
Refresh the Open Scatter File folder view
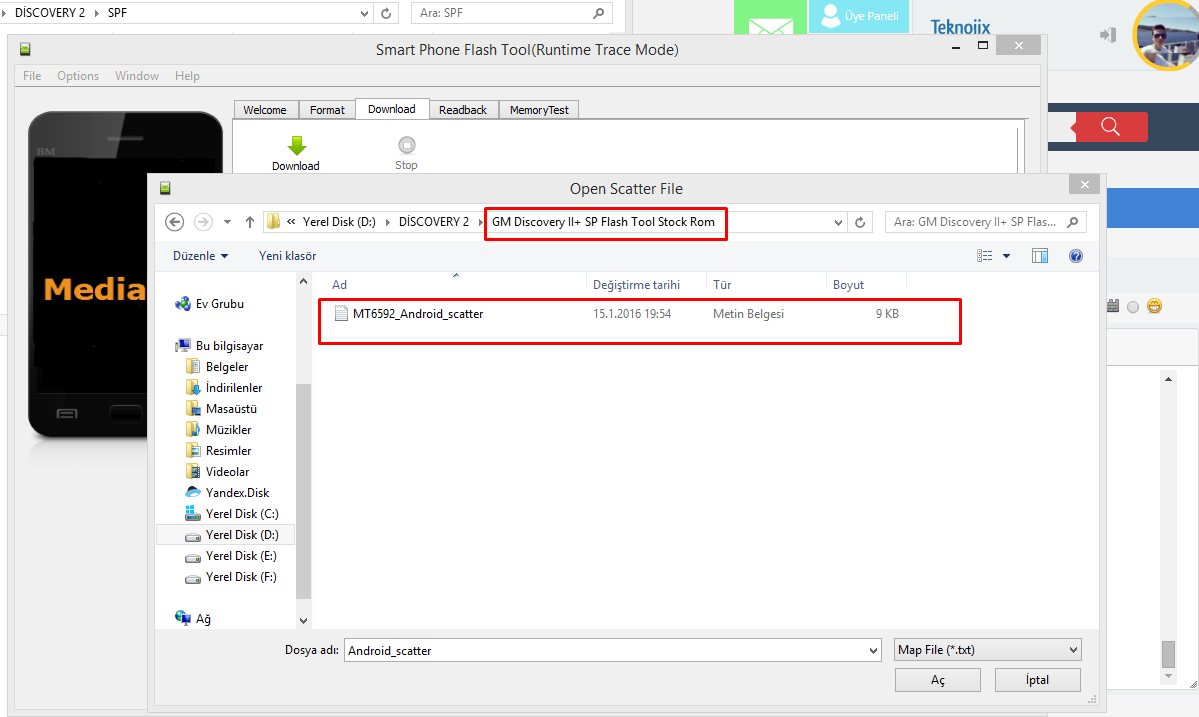(x=861, y=222)
